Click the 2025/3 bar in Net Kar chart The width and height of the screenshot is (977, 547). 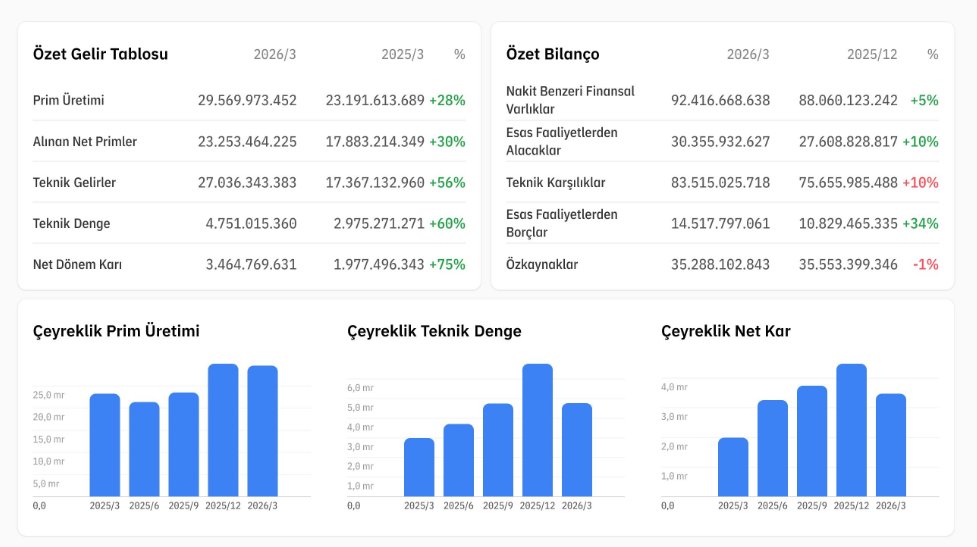[x=733, y=467]
